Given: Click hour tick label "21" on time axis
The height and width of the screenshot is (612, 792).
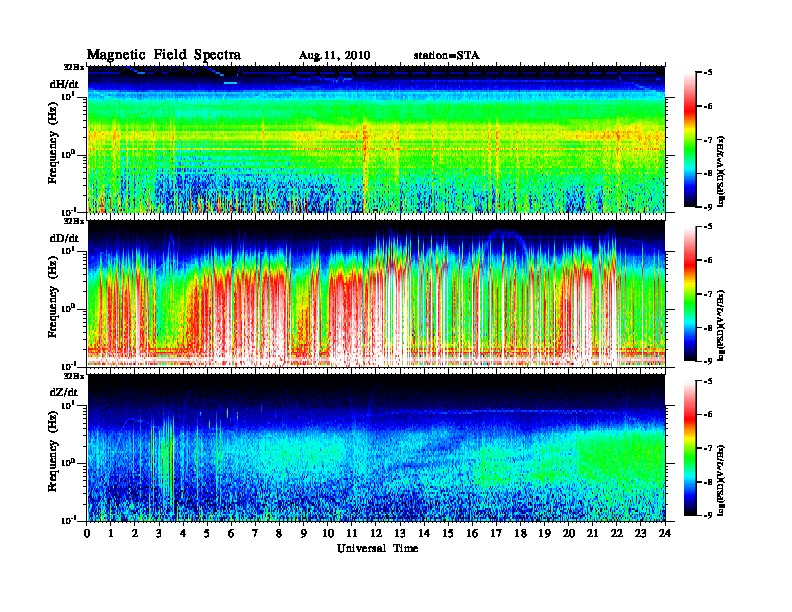Looking at the screenshot, I should [592, 533].
